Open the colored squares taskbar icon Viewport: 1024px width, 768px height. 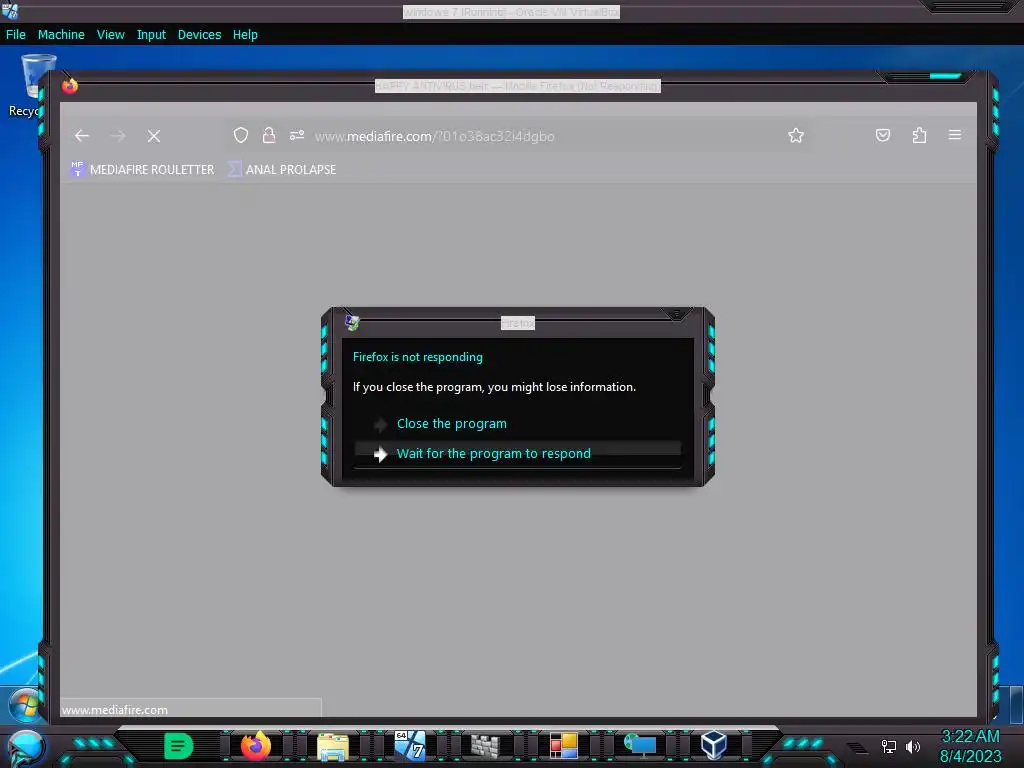[564, 746]
